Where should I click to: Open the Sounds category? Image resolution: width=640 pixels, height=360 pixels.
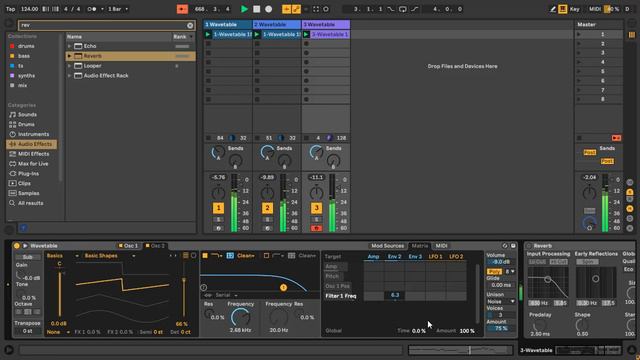tap(27, 115)
